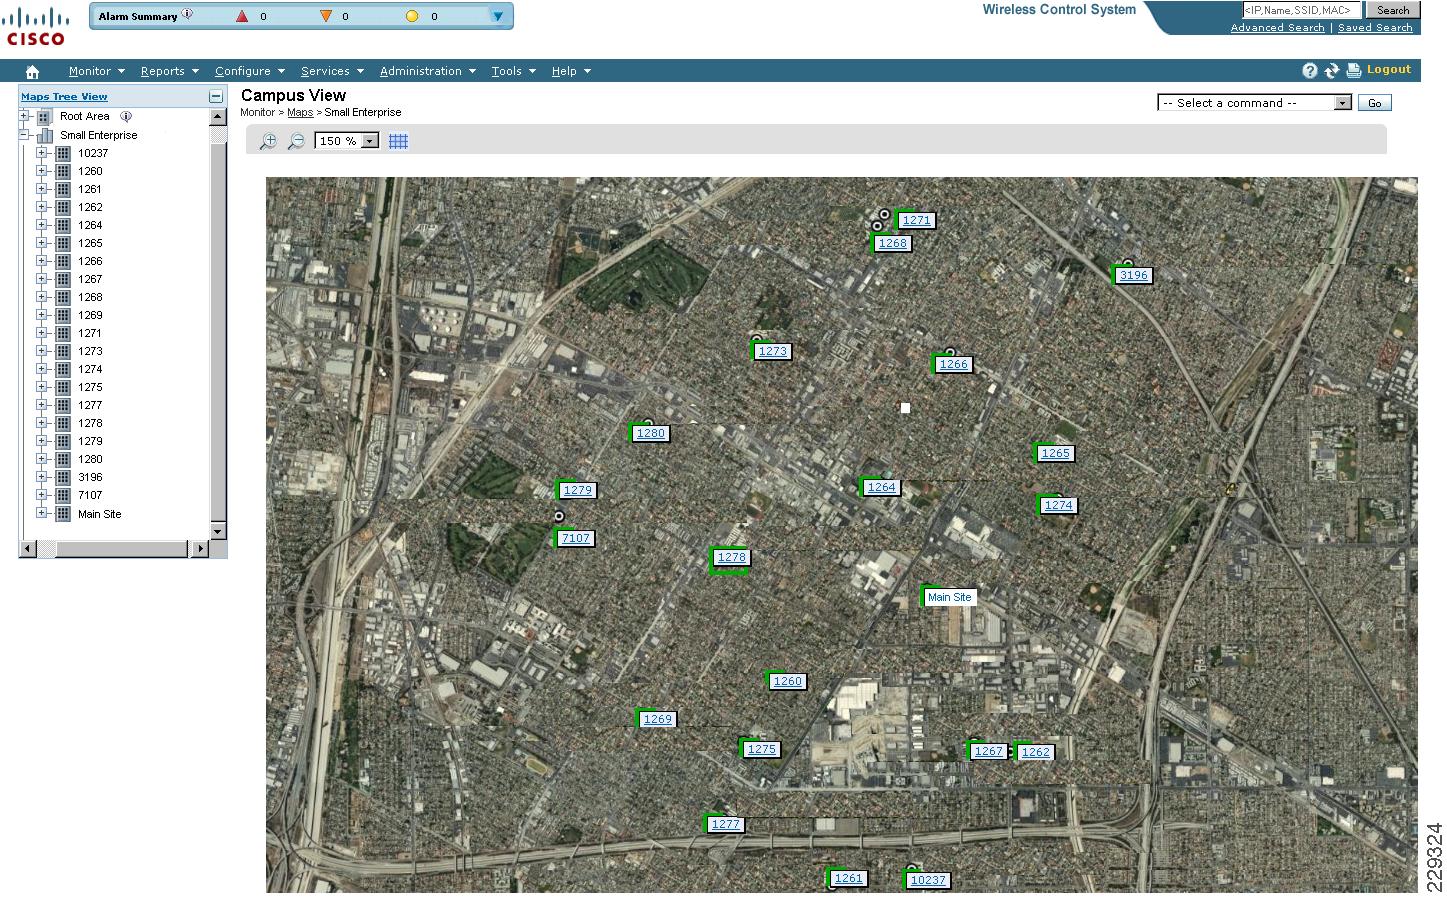The width and height of the screenshot is (1447, 903).
Task: Click the access point marker above 7107
Action: pos(559,516)
